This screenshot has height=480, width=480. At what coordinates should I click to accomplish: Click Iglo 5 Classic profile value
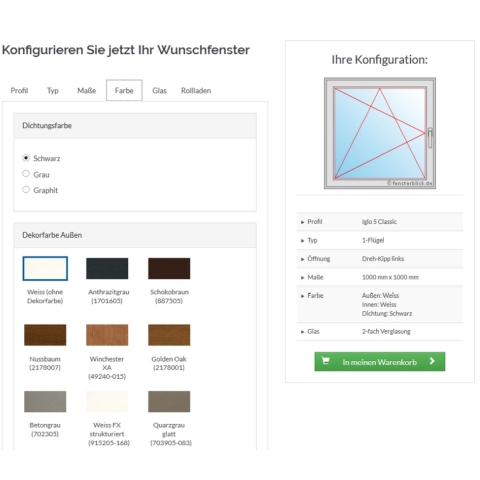point(379,222)
